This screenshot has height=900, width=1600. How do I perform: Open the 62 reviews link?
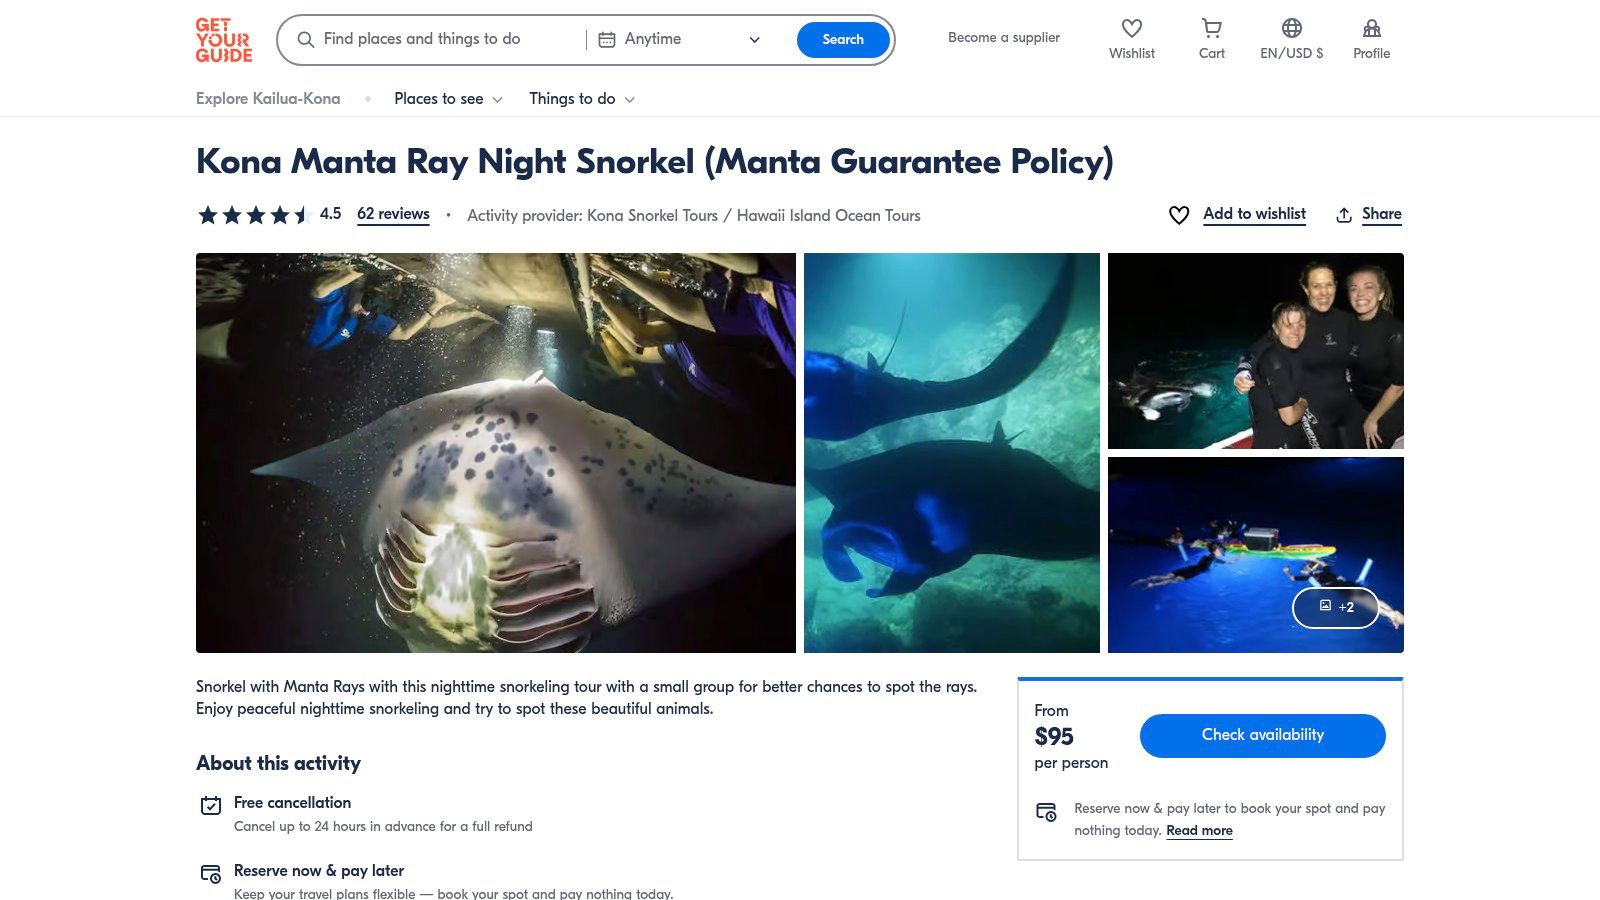tap(393, 214)
